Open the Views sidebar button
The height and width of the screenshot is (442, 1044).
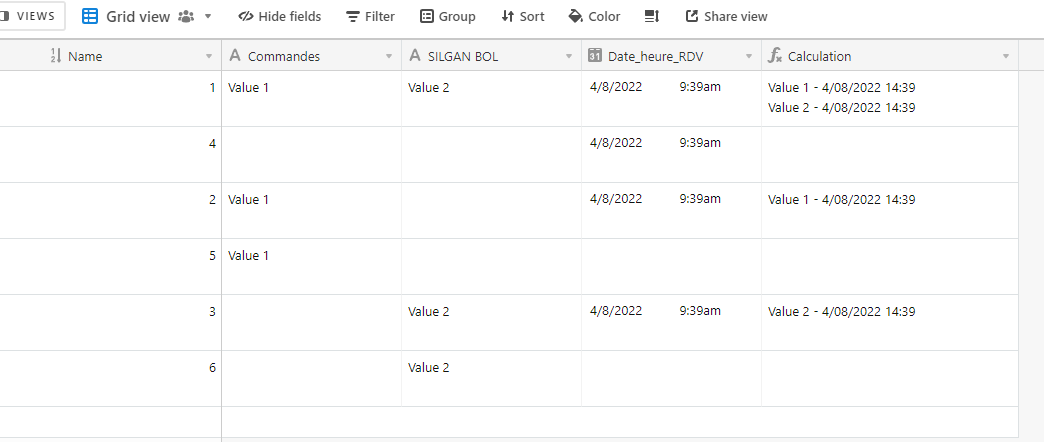coord(30,16)
